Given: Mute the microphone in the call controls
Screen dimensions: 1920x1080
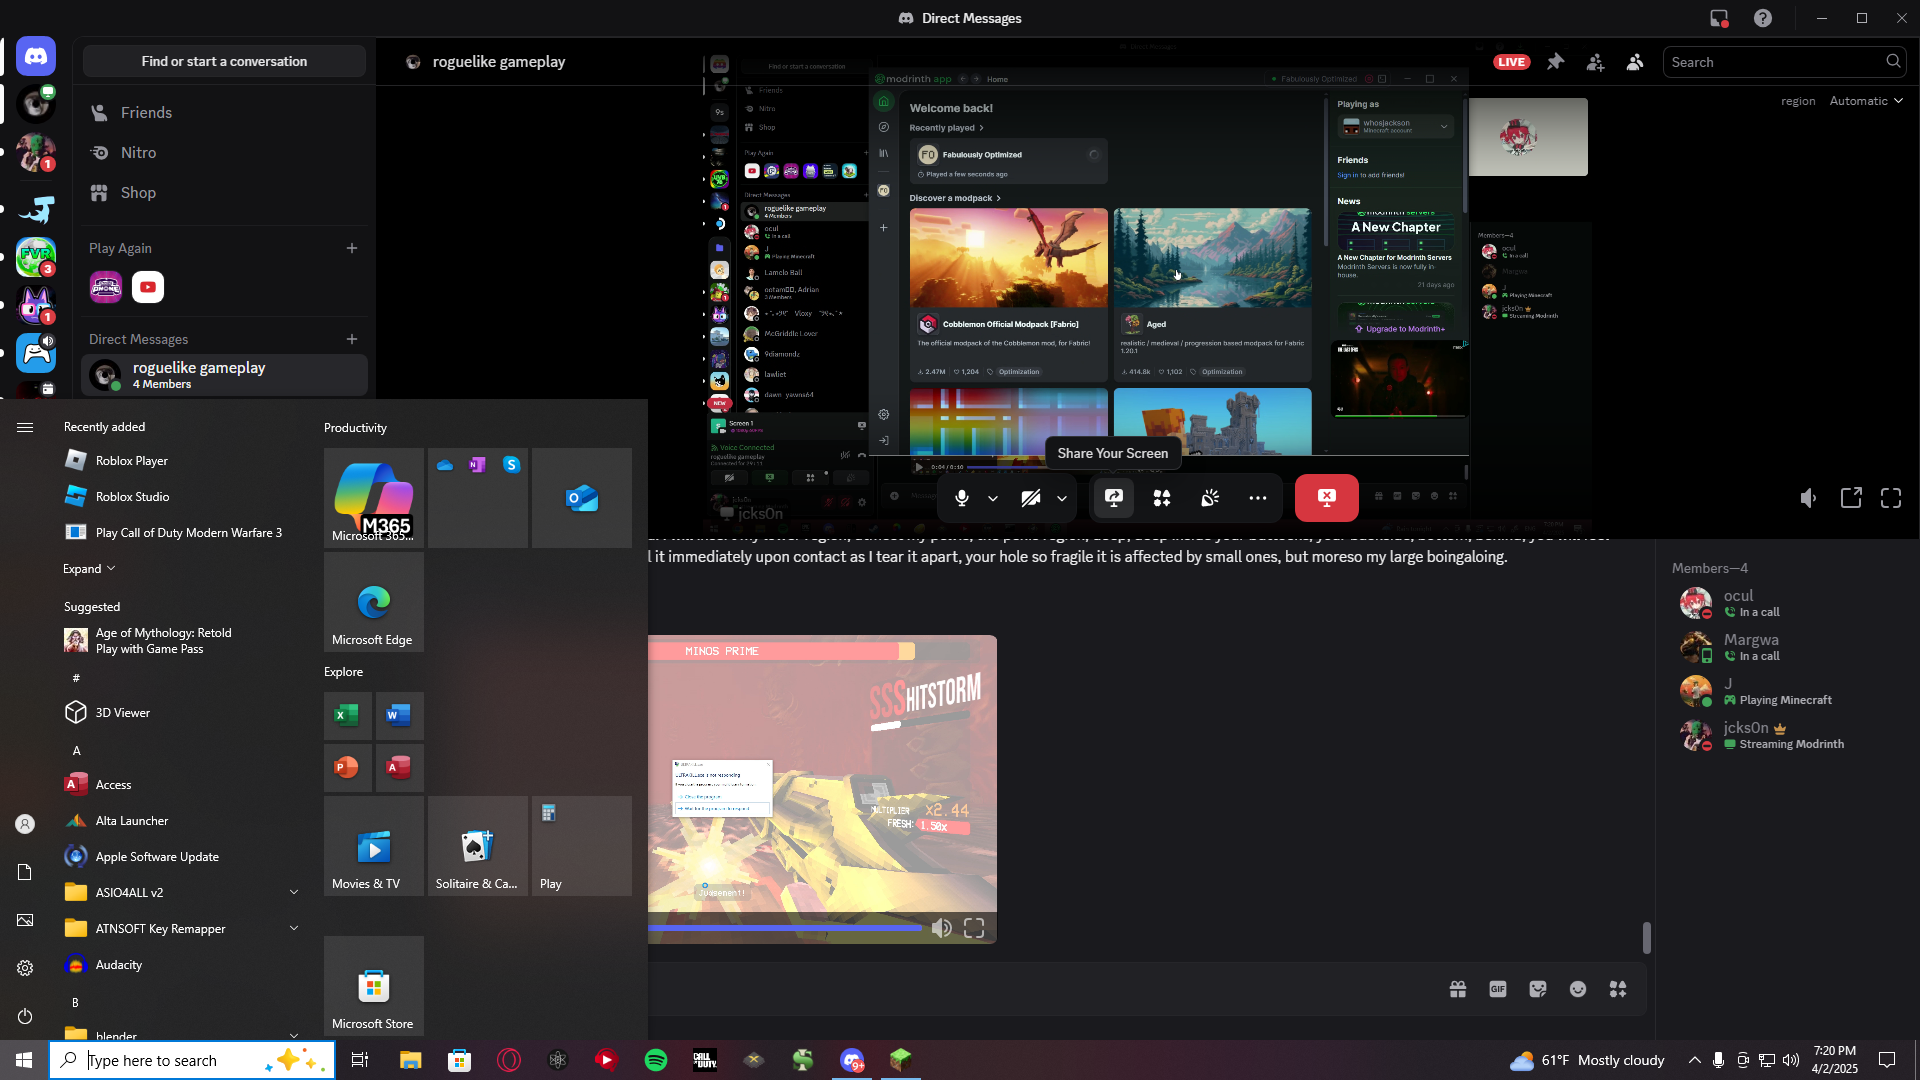Looking at the screenshot, I should click(961, 498).
